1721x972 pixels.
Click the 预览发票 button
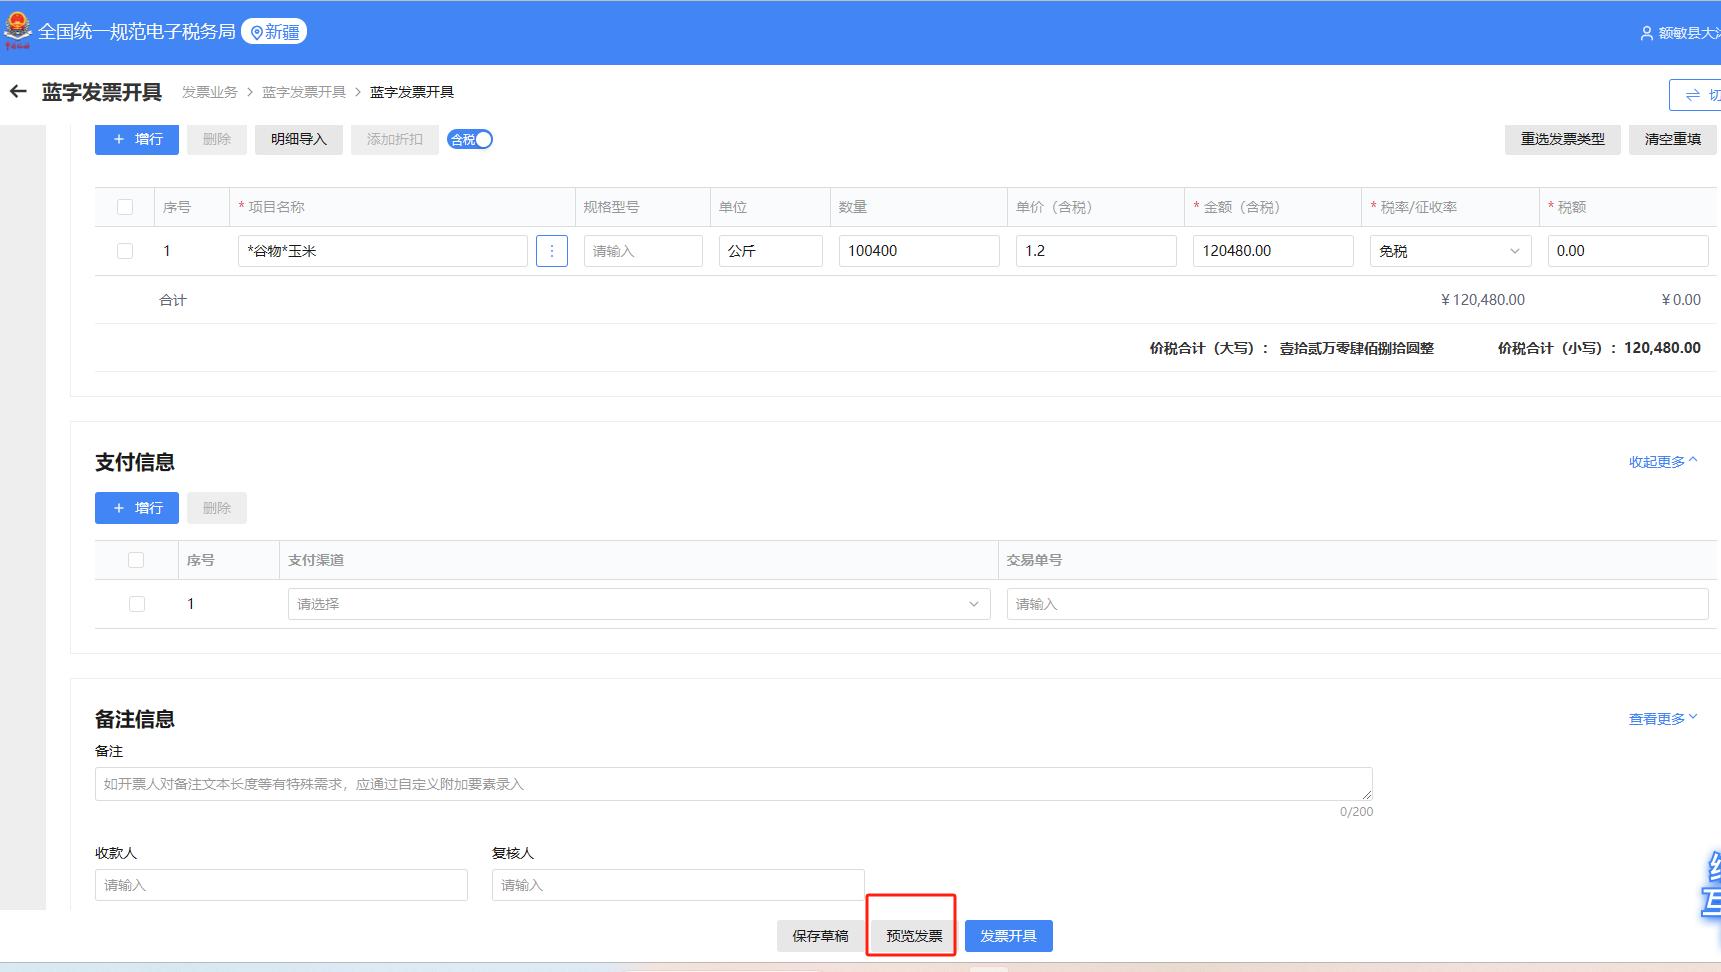click(x=914, y=936)
